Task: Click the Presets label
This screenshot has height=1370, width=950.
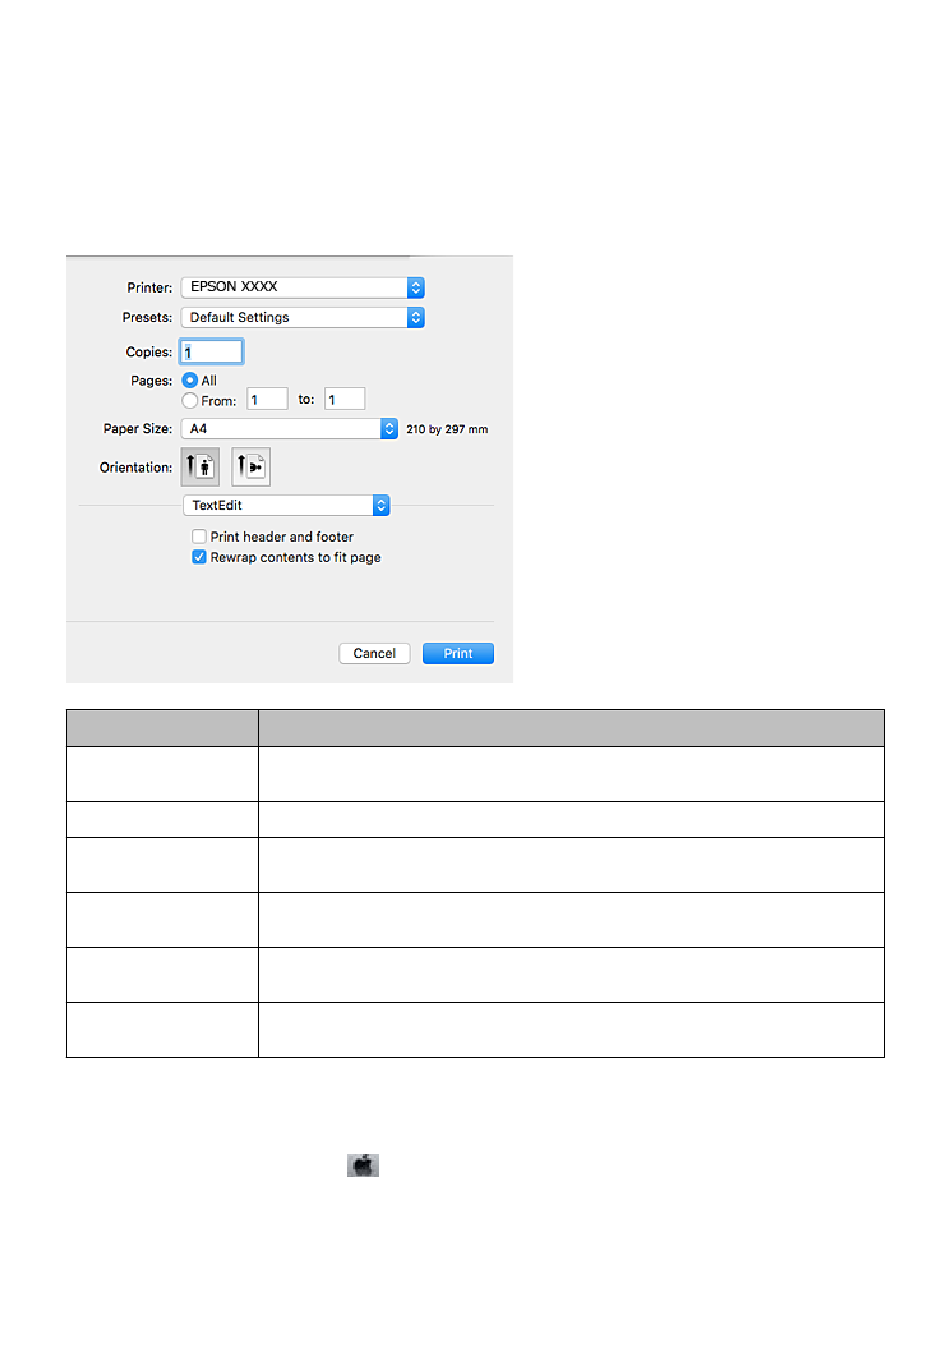Action: click(x=147, y=318)
